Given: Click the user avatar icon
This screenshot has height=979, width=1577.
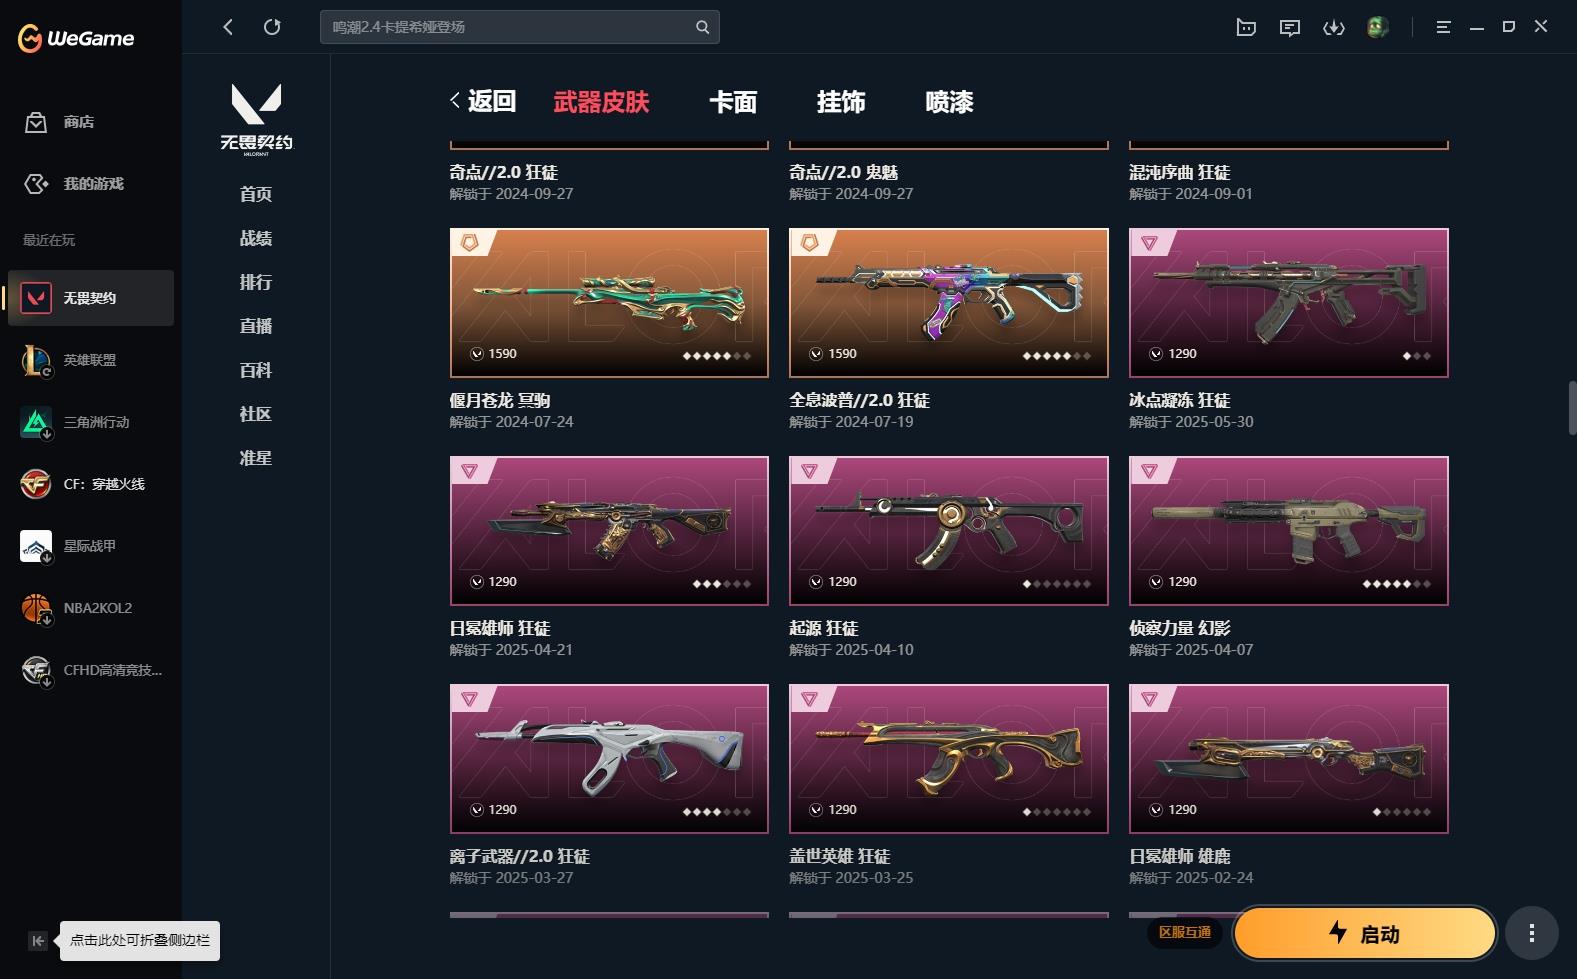Looking at the screenshot, I should click(1378, 27).
